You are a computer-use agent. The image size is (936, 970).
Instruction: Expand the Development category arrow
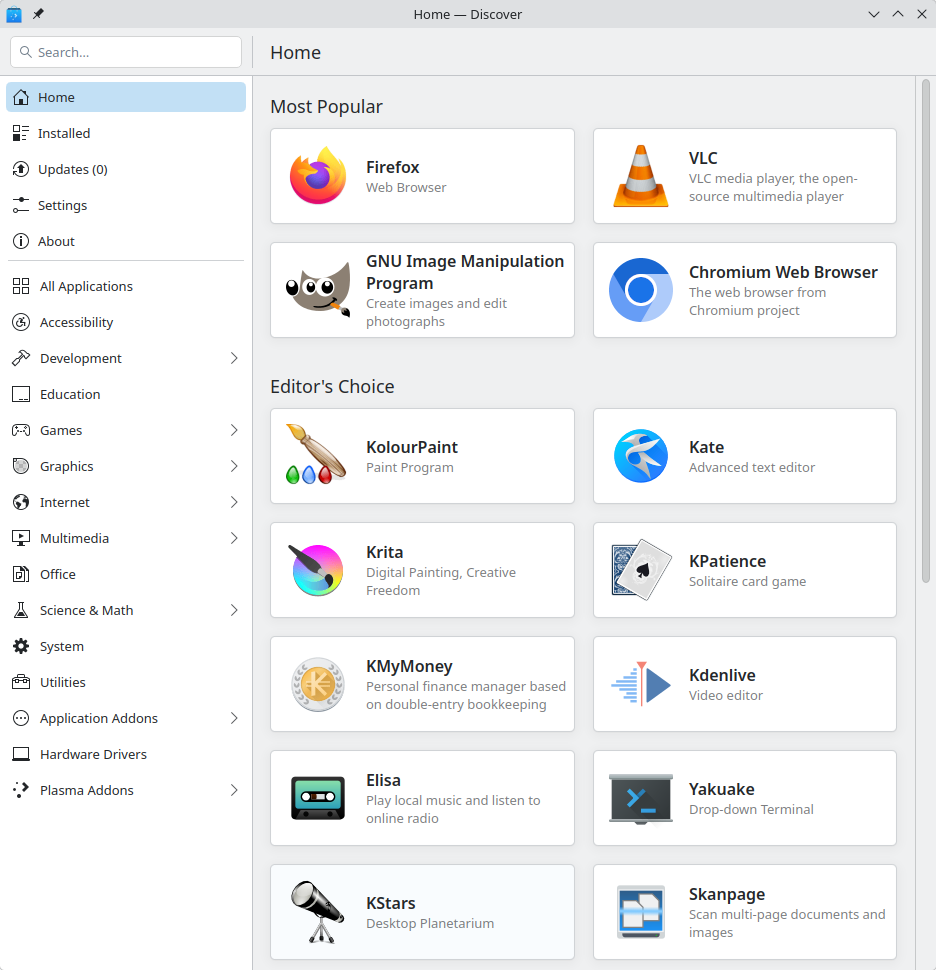click(234, 358)
